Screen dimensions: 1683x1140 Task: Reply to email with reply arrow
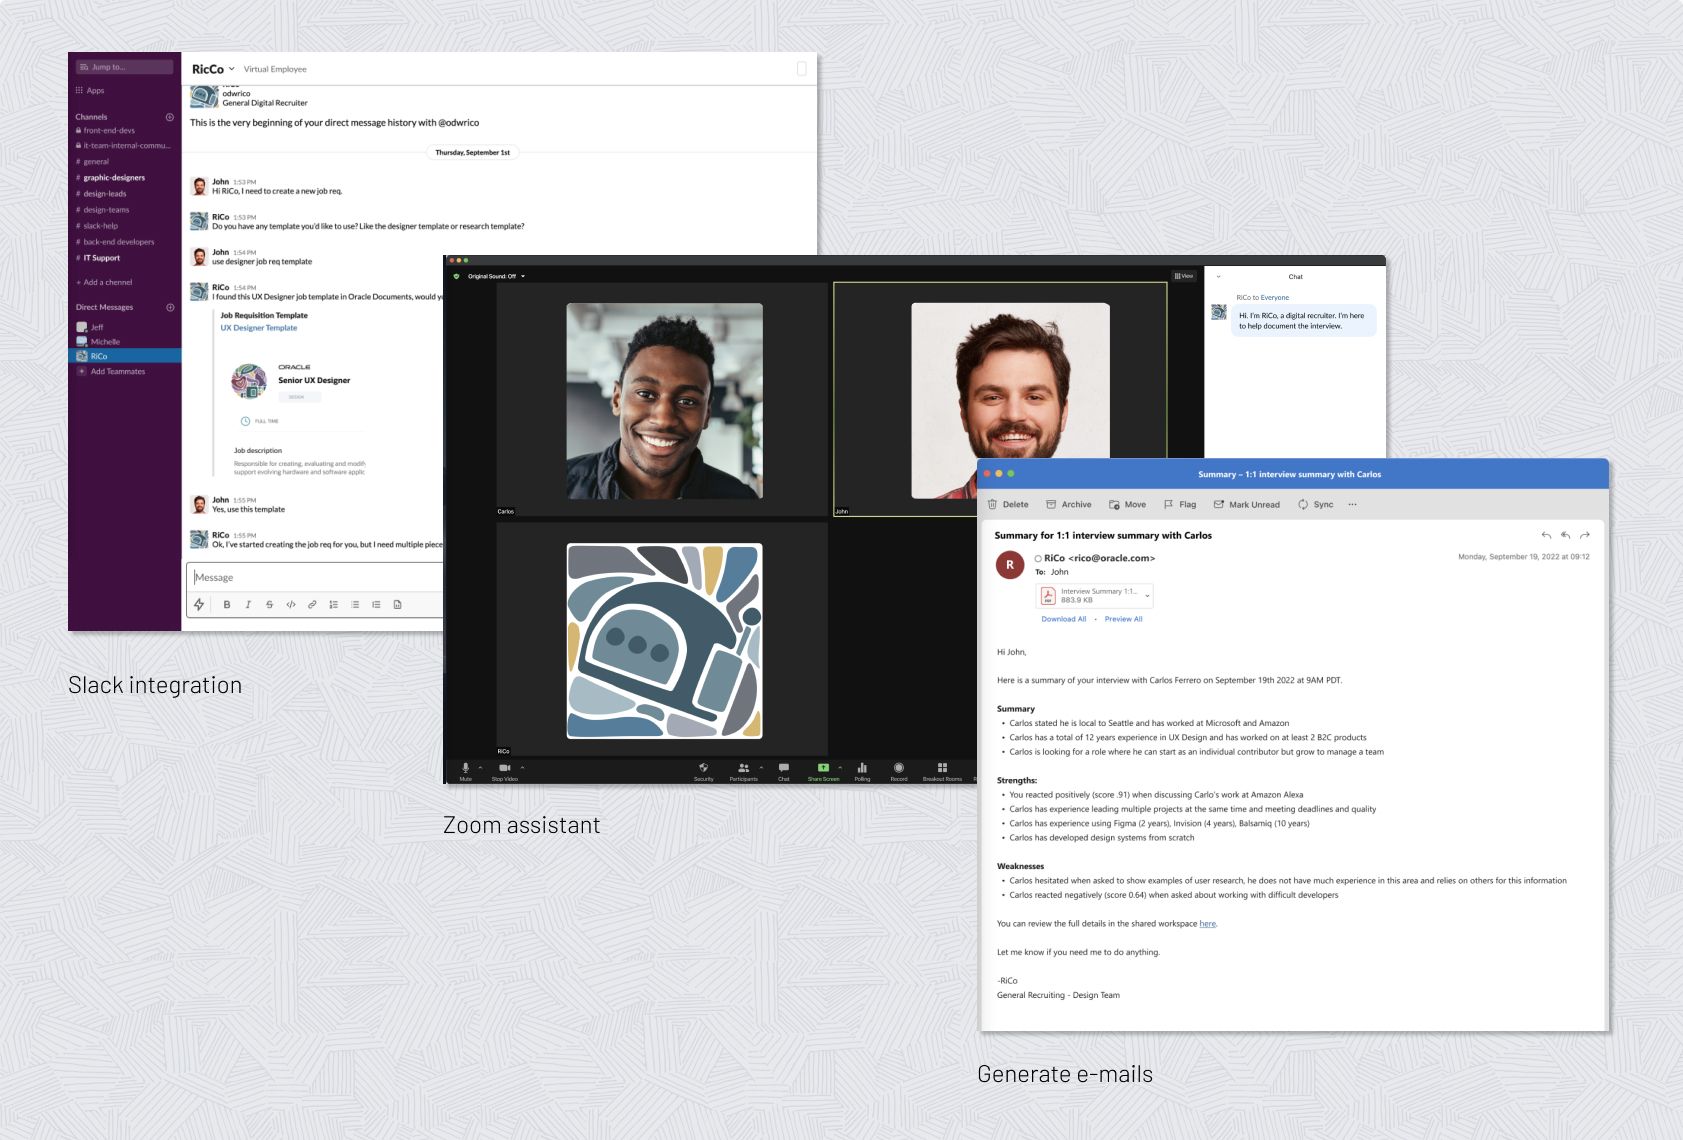coord(1546,536)
